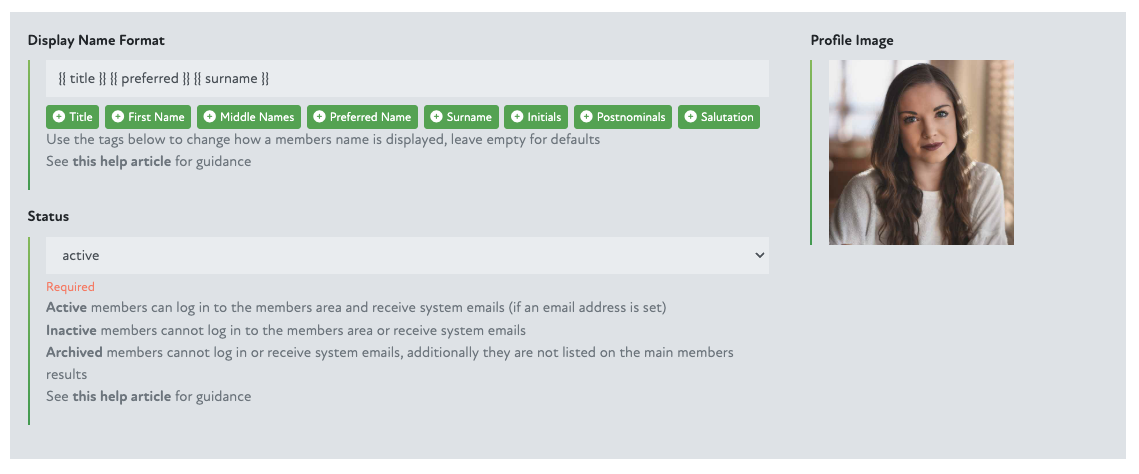Open the Status dropdown showing active
This screenshot has height=474, width=1139.
click(407, 256)
